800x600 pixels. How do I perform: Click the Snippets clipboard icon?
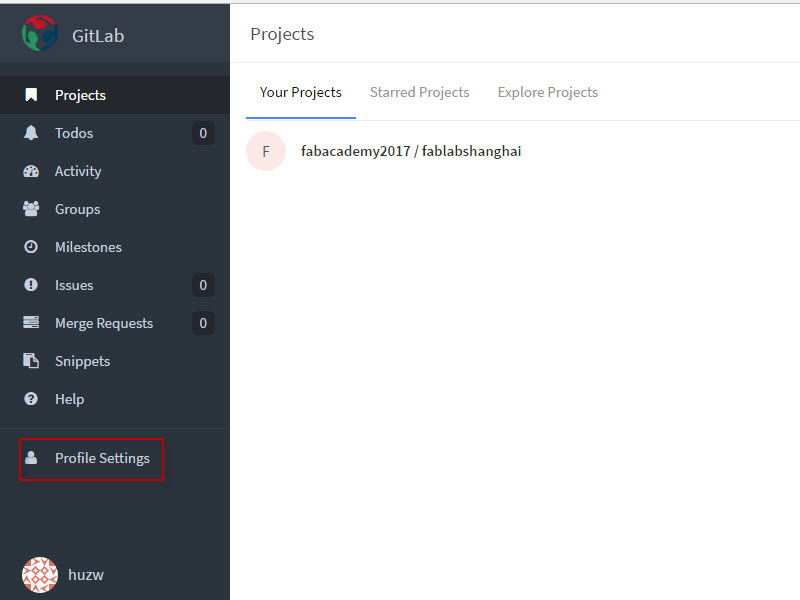click(31, 361)
